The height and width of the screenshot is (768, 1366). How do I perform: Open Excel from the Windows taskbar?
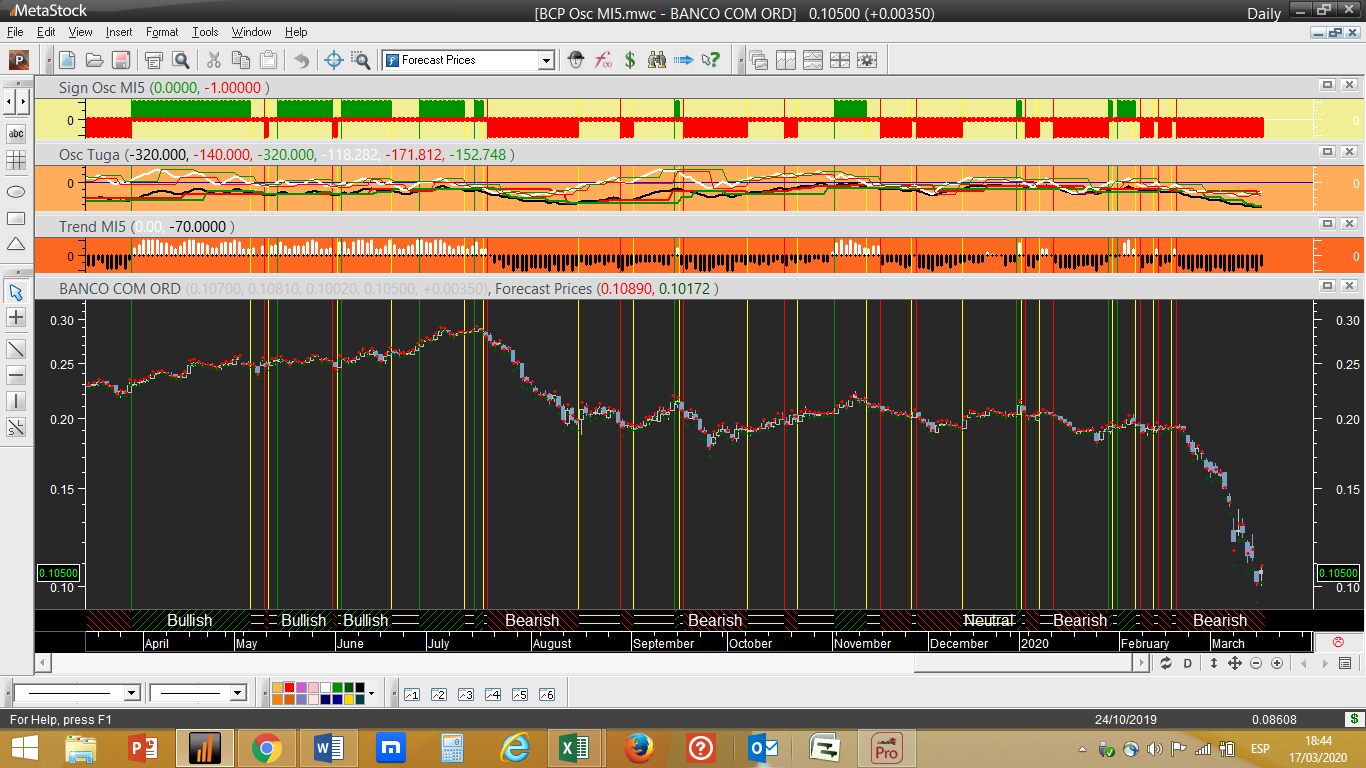point(574,748)
